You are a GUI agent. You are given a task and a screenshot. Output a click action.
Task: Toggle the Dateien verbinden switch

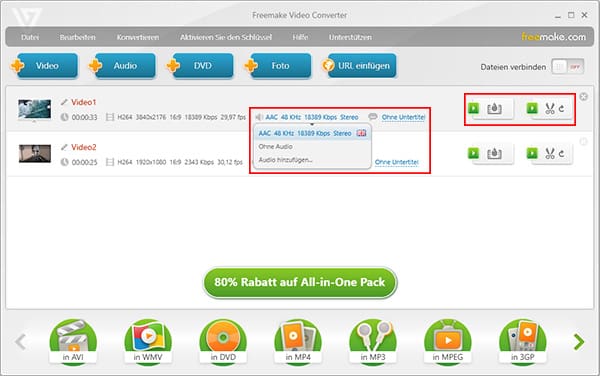coord(567,67)
